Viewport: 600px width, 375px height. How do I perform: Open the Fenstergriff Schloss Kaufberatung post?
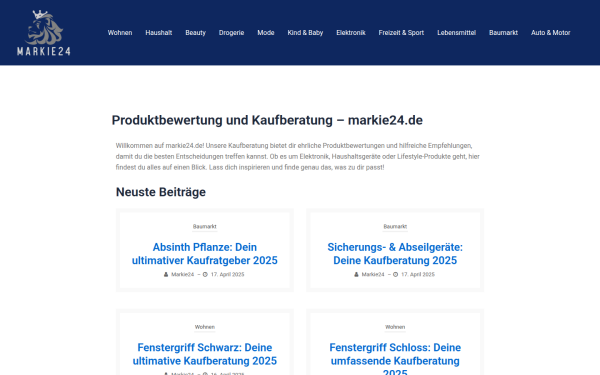[x=395, y=360]
